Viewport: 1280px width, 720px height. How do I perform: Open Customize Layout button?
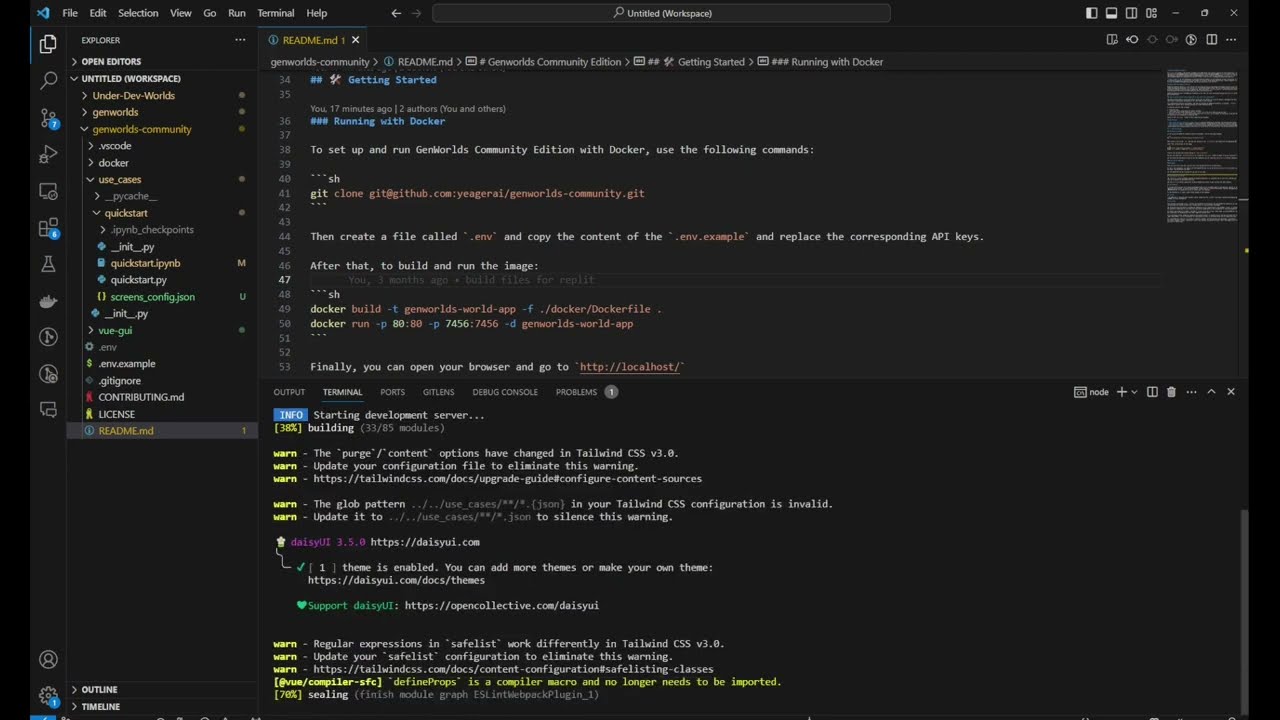coord(1151,13)
